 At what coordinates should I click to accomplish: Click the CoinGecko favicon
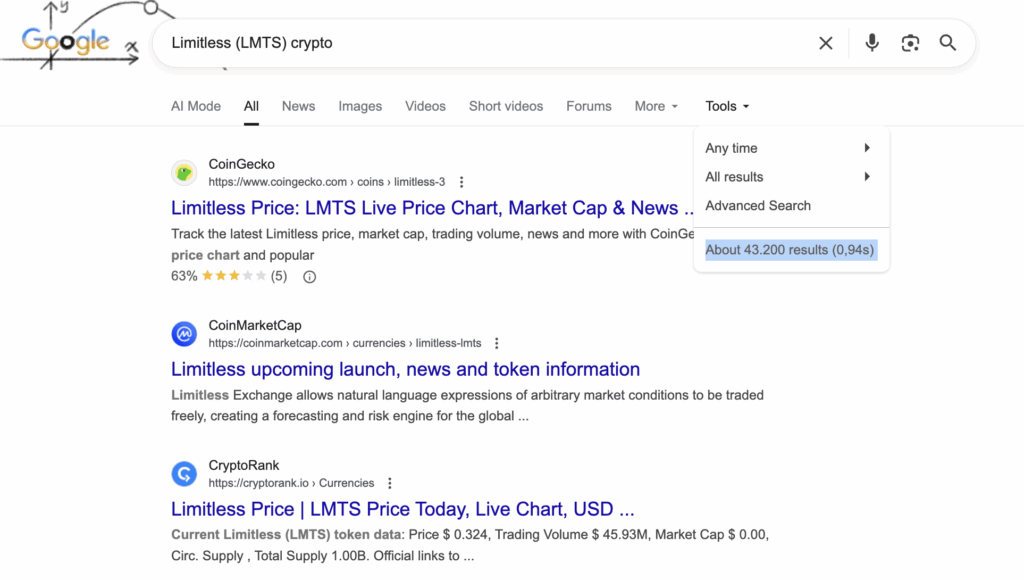[x=184, y=173]
